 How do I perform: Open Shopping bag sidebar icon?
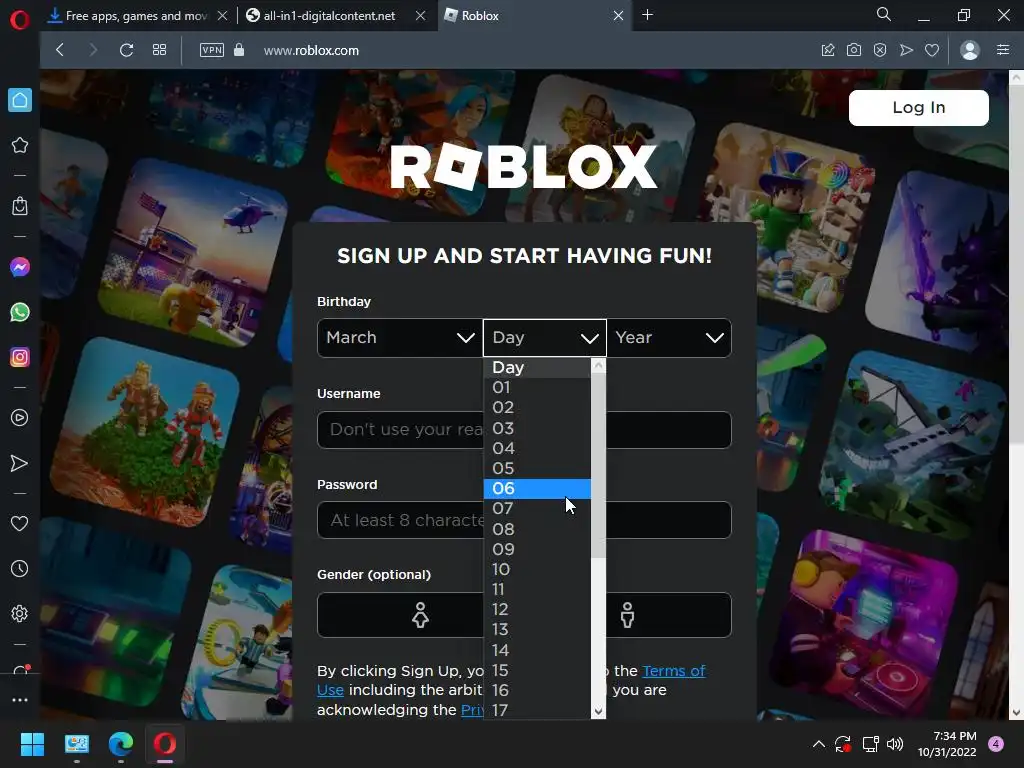click(x=20, y=206)
